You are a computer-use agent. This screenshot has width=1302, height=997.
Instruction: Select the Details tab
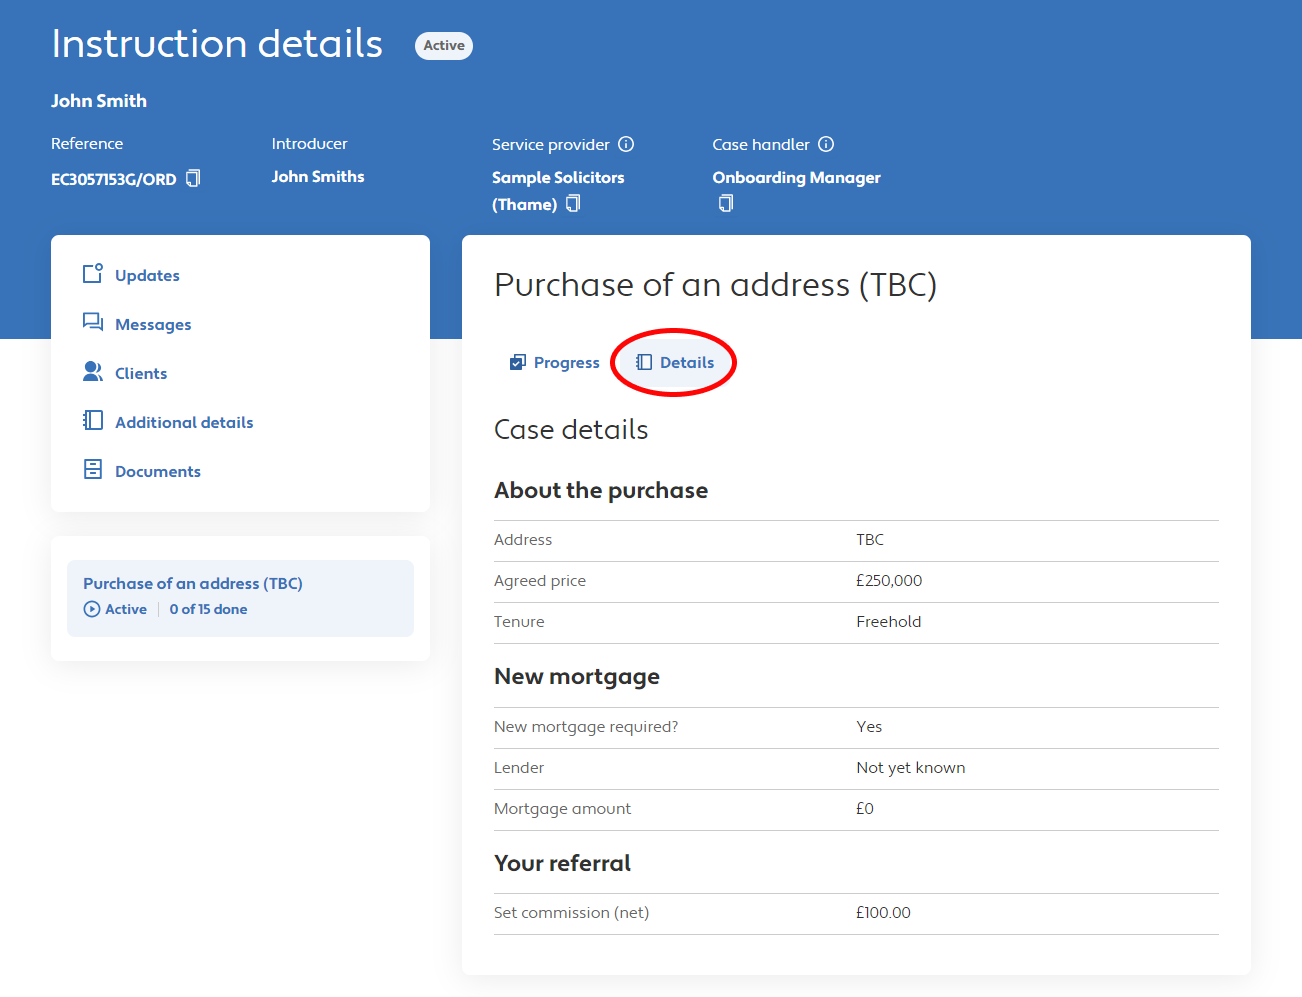(675, 363)
